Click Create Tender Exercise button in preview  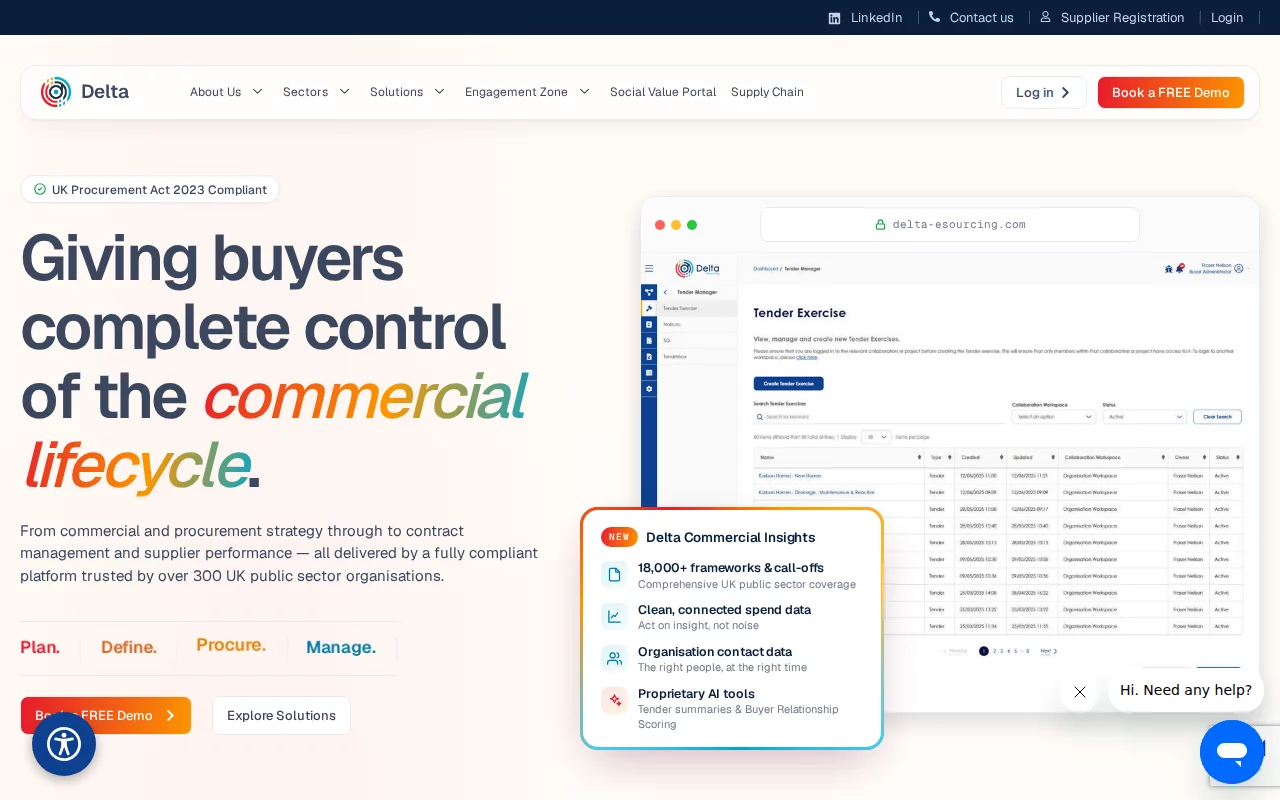coord(788,384)
